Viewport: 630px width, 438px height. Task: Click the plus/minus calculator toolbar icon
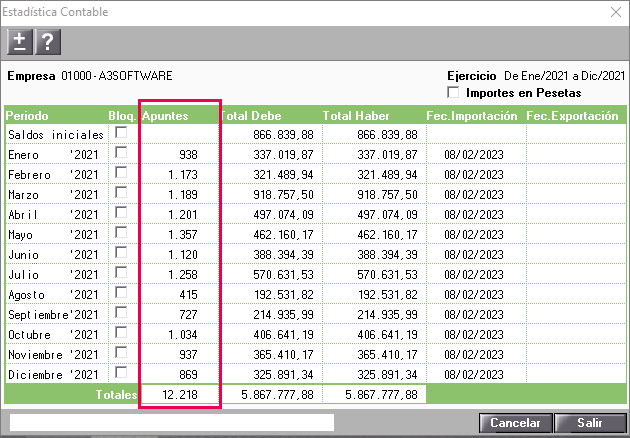[20, 42]
